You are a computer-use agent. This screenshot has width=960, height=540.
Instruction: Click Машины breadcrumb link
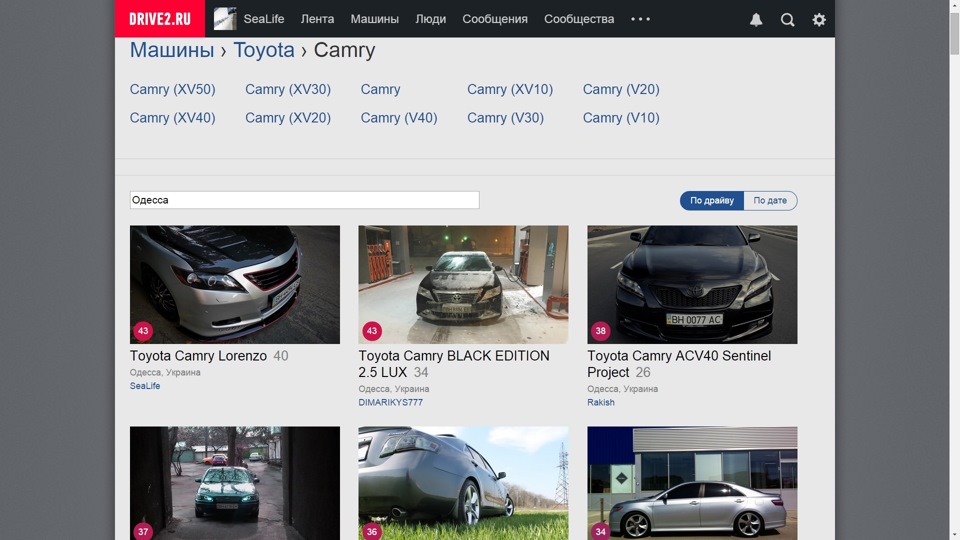click(172, 50)
